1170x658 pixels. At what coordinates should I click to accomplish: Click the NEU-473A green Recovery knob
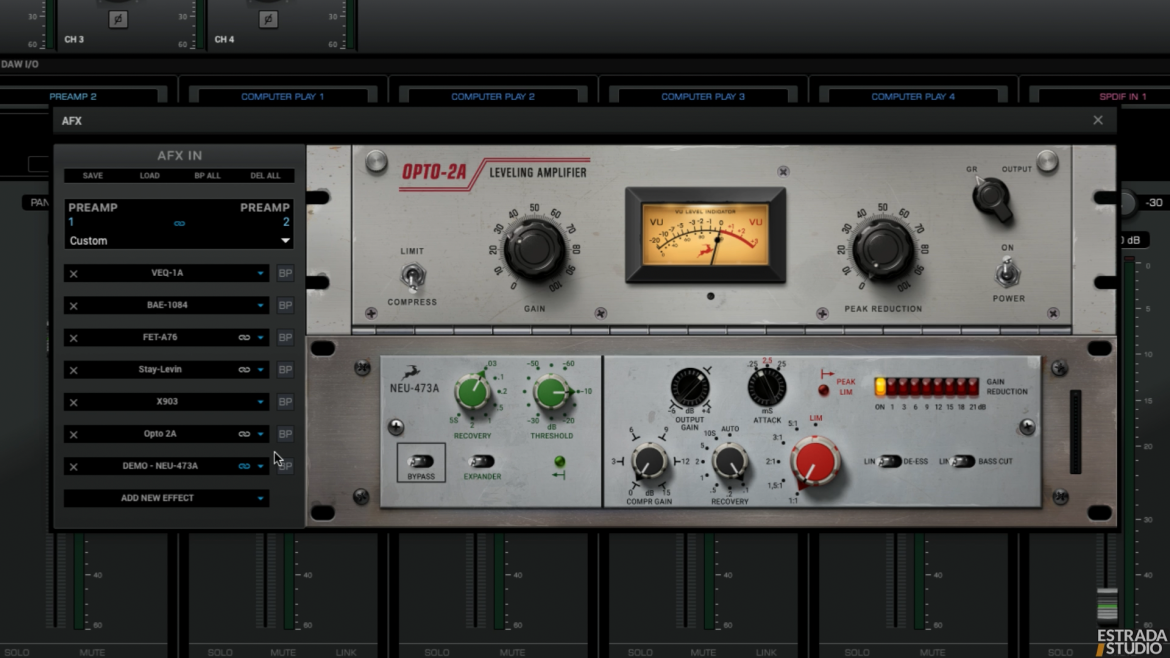coord(472,392)
